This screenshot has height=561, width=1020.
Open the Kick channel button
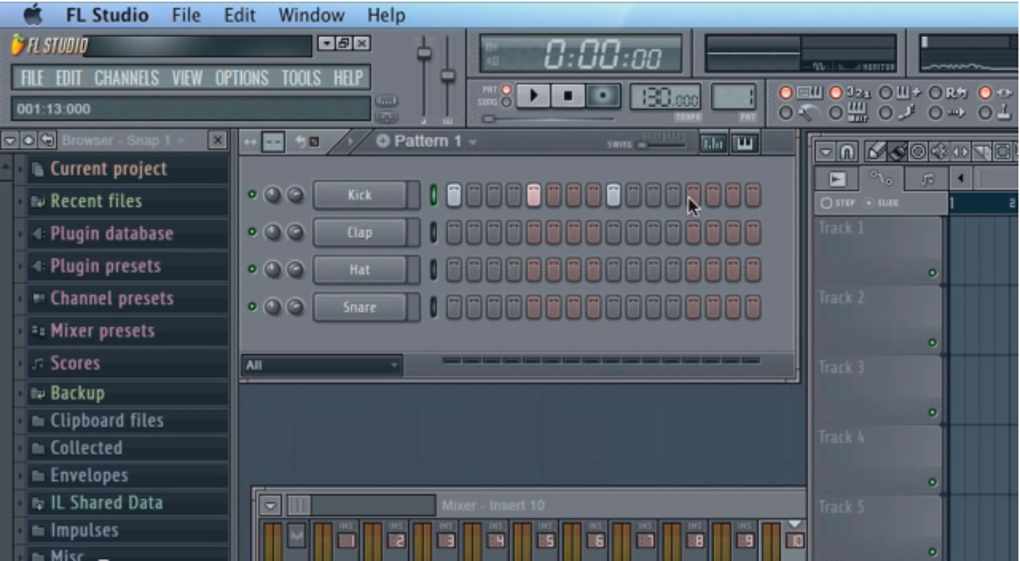pyautogui.click(x=359, y=195)
